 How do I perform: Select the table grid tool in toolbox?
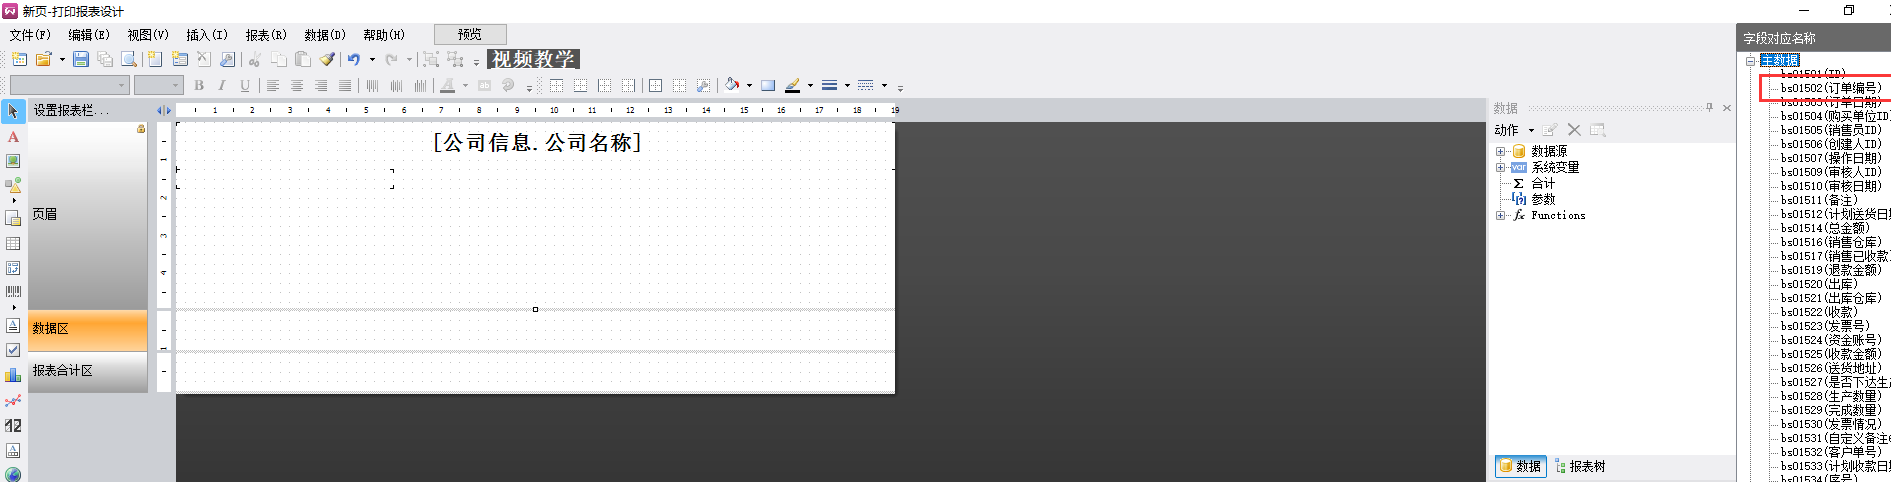(13, 244)
